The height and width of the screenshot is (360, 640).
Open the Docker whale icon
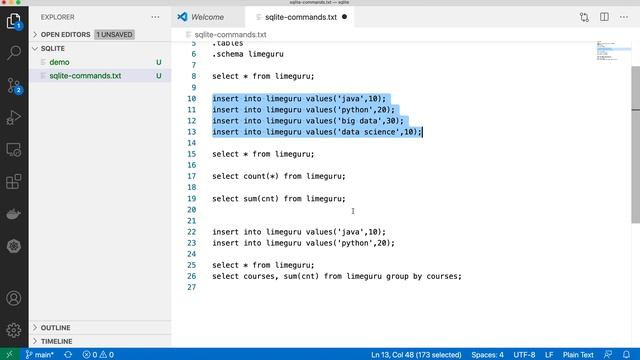(x=13, y=214)
